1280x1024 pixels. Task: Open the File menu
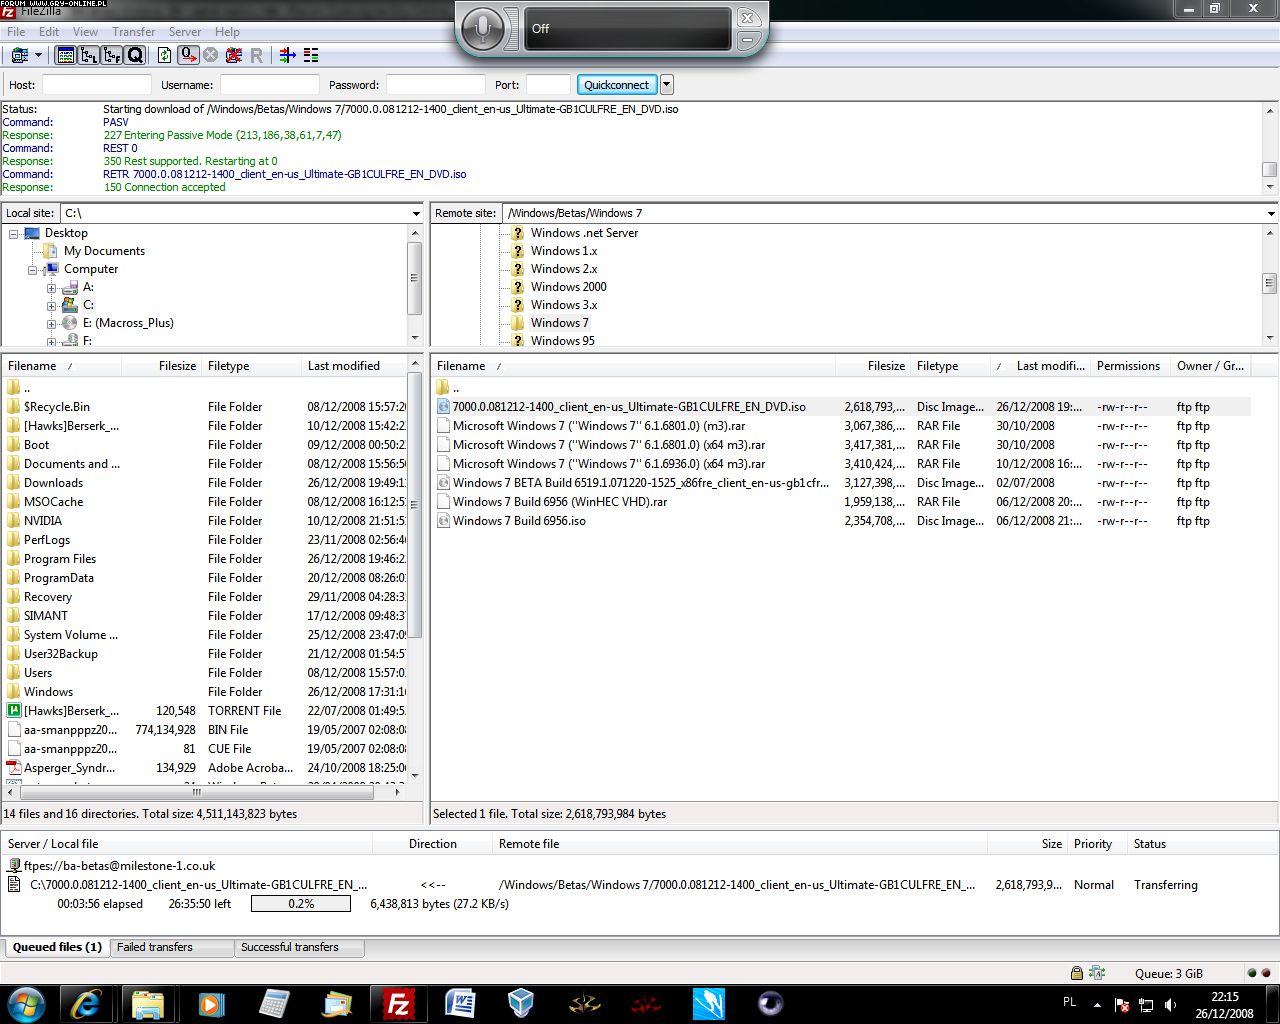(x=16, y=32)
